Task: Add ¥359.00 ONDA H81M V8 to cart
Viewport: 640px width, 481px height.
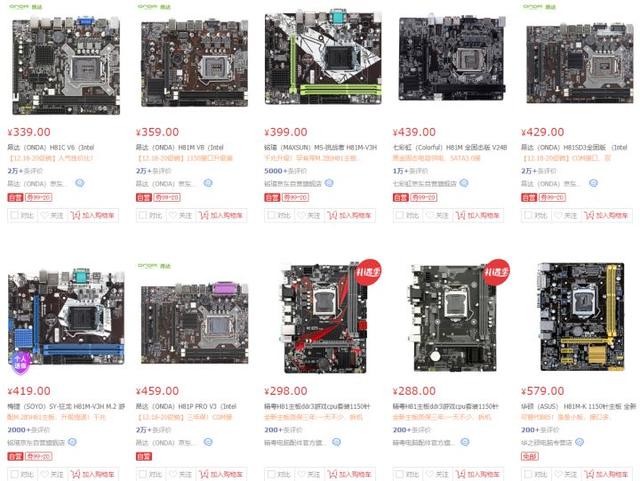Action: click(x=221, y=215)
